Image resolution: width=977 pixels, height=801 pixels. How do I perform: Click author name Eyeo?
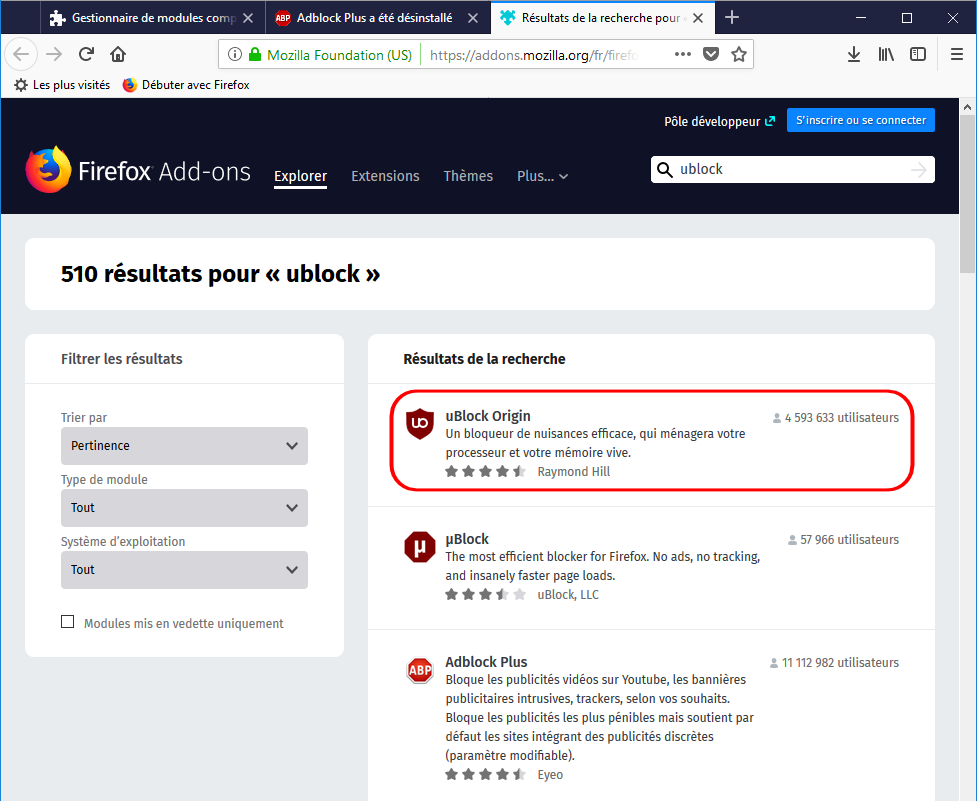point(550,775)
